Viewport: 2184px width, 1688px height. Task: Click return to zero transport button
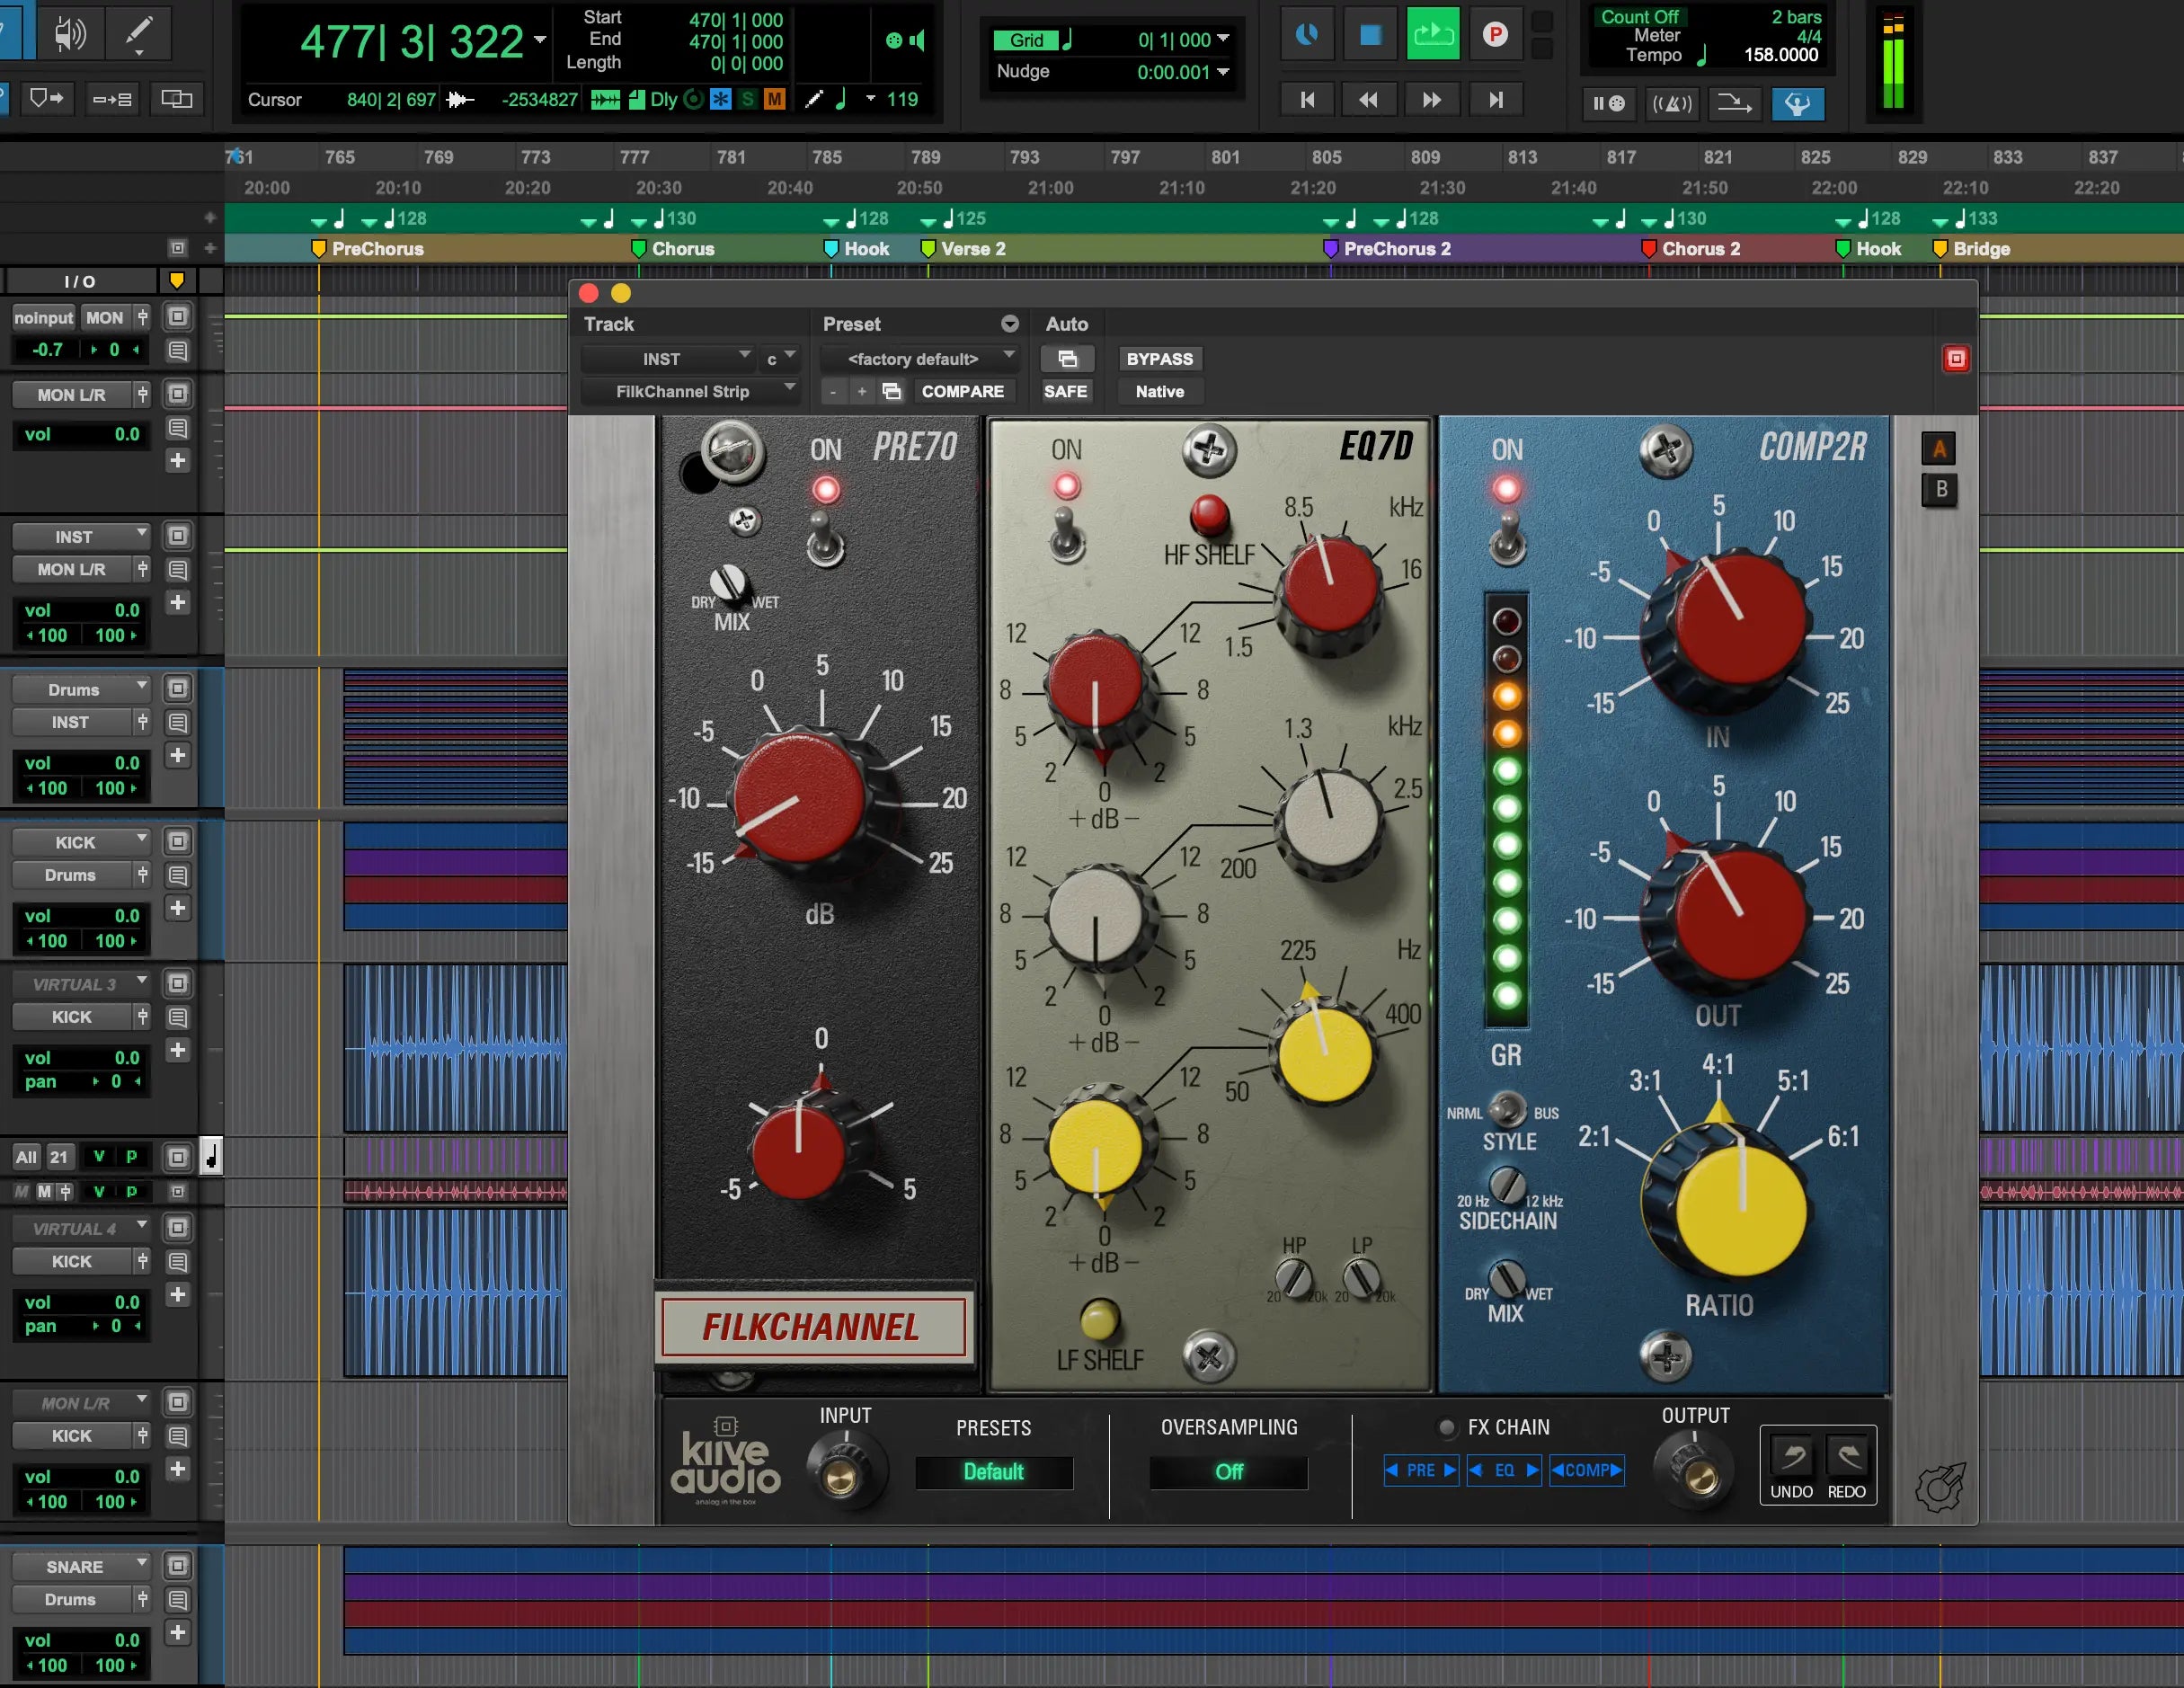point(1307,99)
